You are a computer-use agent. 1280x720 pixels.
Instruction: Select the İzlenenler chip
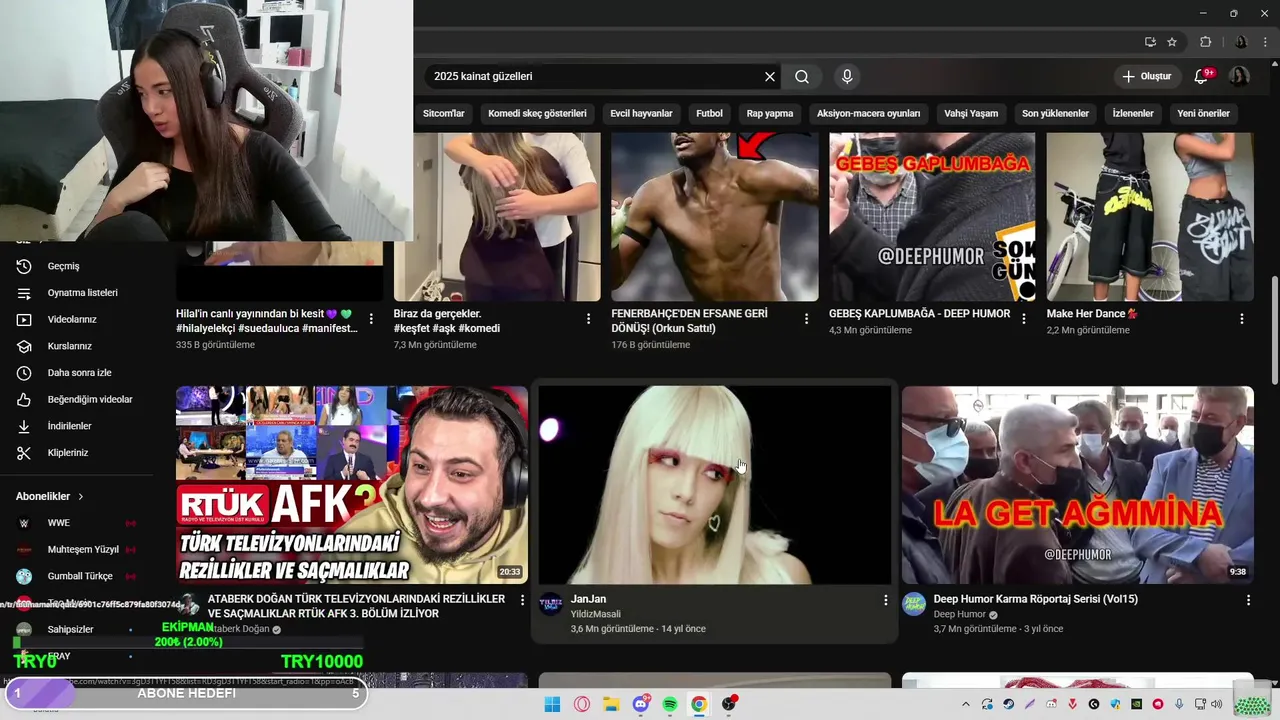[1133, 113]
